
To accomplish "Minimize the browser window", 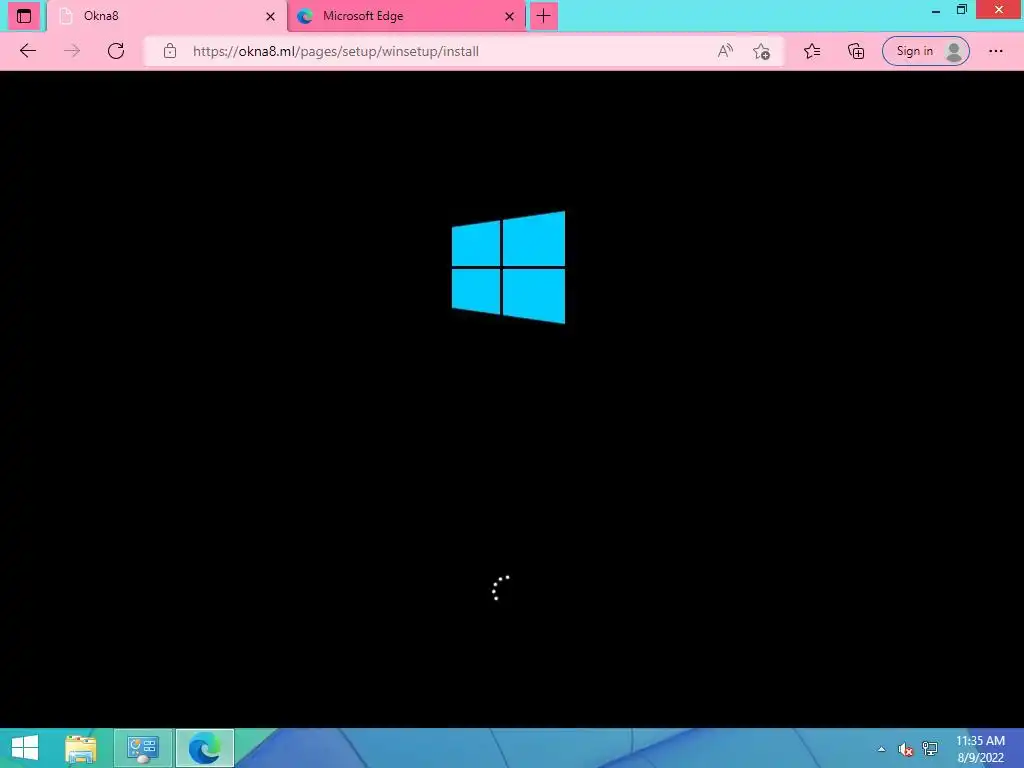I will click(936, 10).
